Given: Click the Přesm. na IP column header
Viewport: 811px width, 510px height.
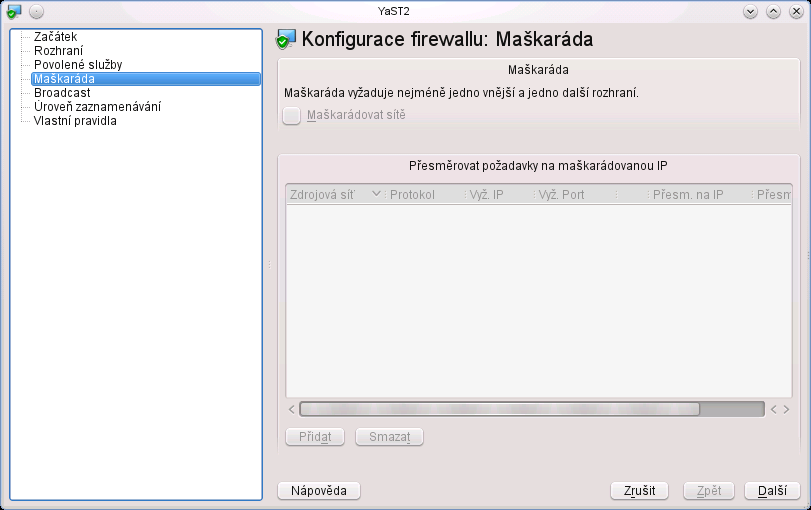Looking at the screenshot, I should (x=699, y=195).
